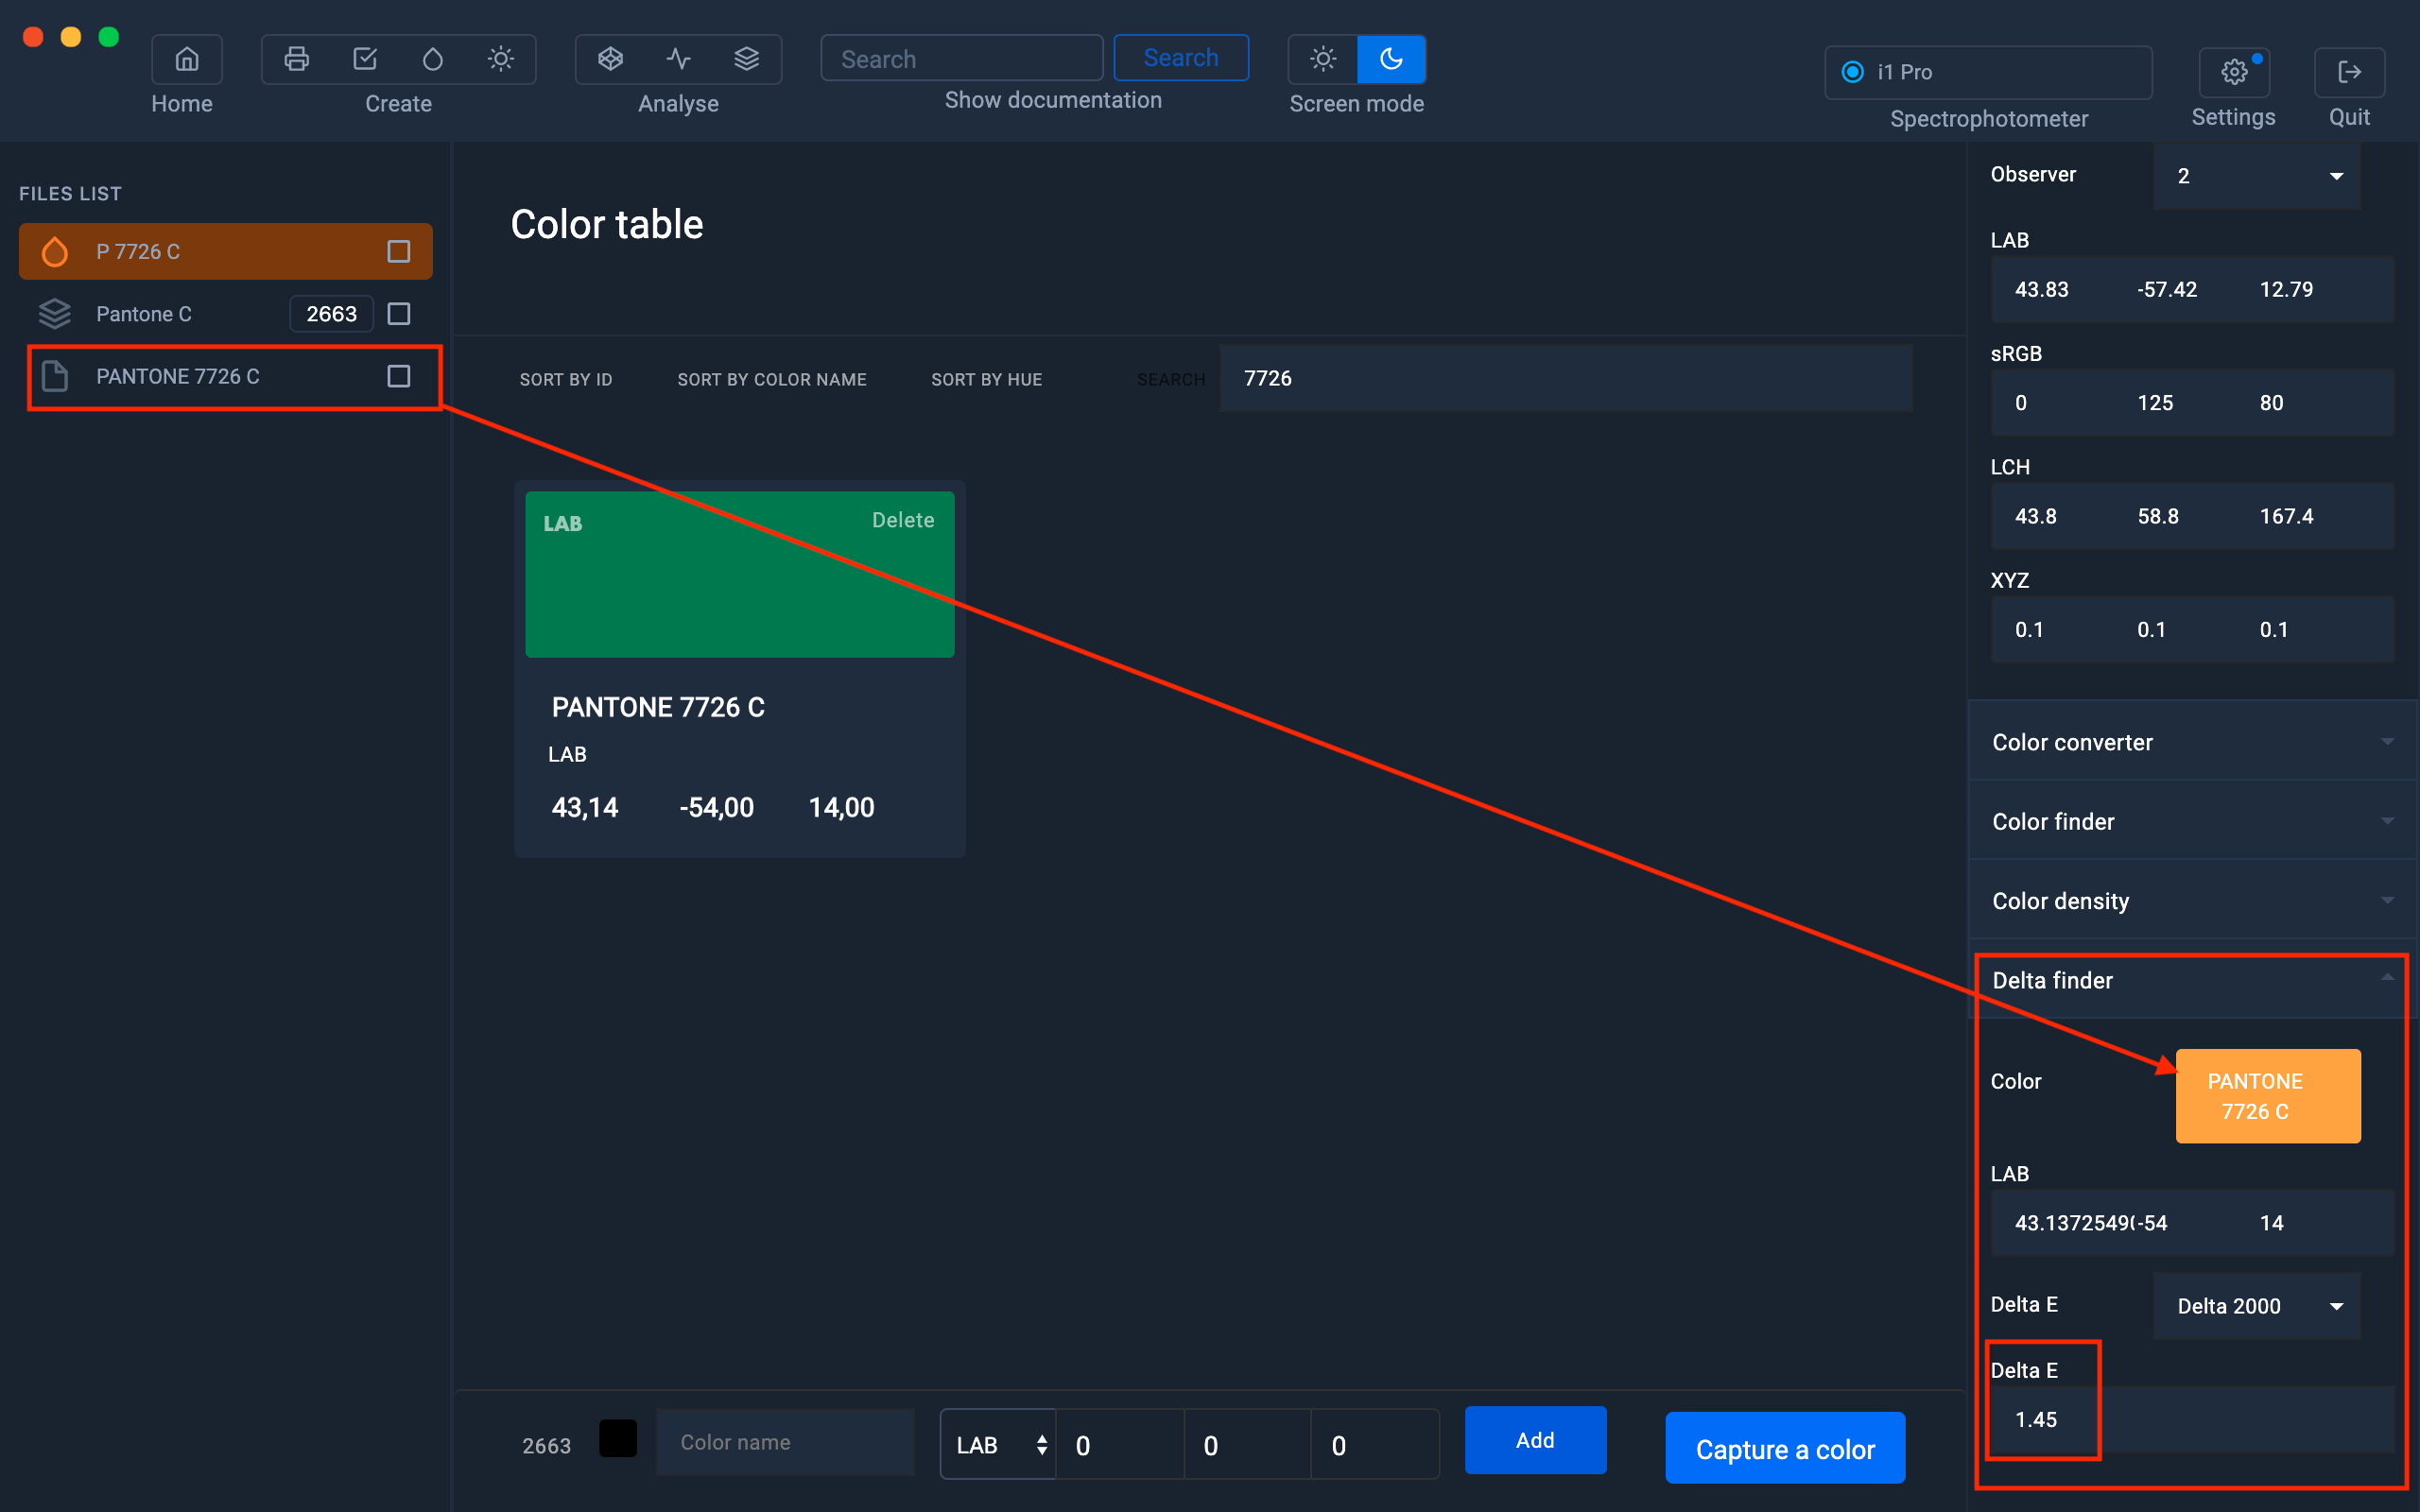Tick the P 7726 C checkbox
The height and width of the screenshot is (1512, 2420).
coord(399,251)
